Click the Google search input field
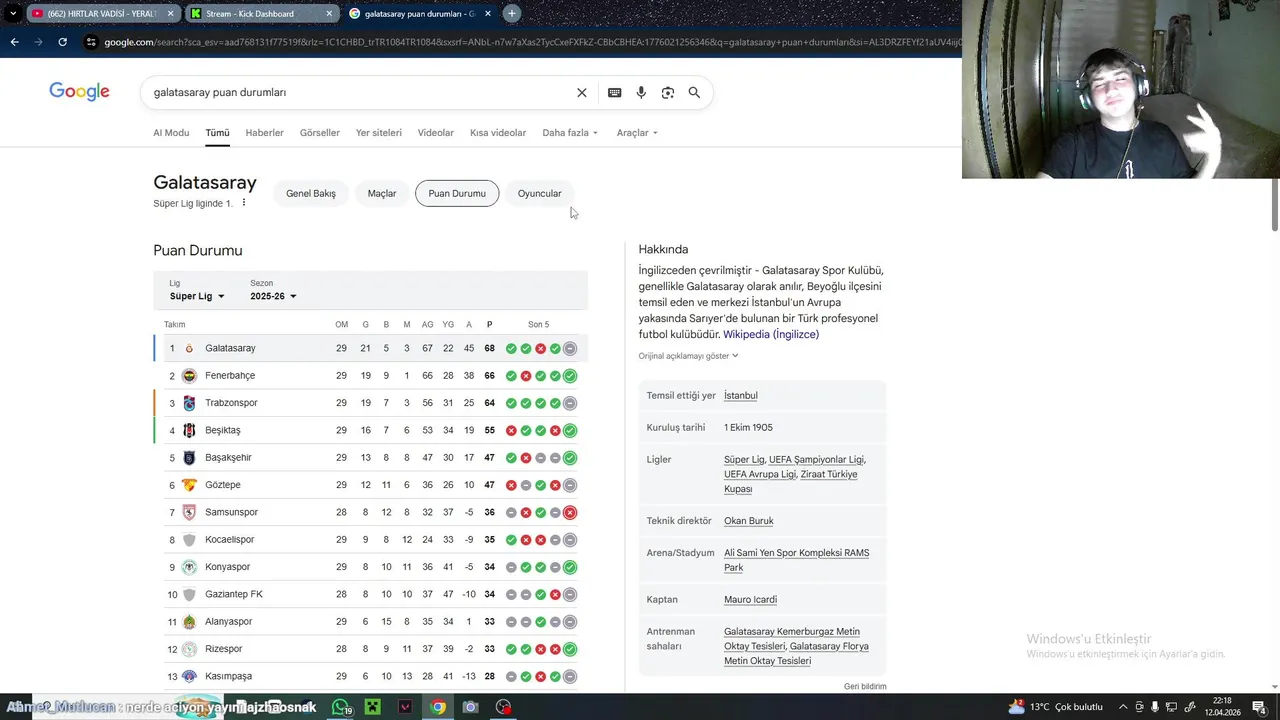 click(360, 92)
